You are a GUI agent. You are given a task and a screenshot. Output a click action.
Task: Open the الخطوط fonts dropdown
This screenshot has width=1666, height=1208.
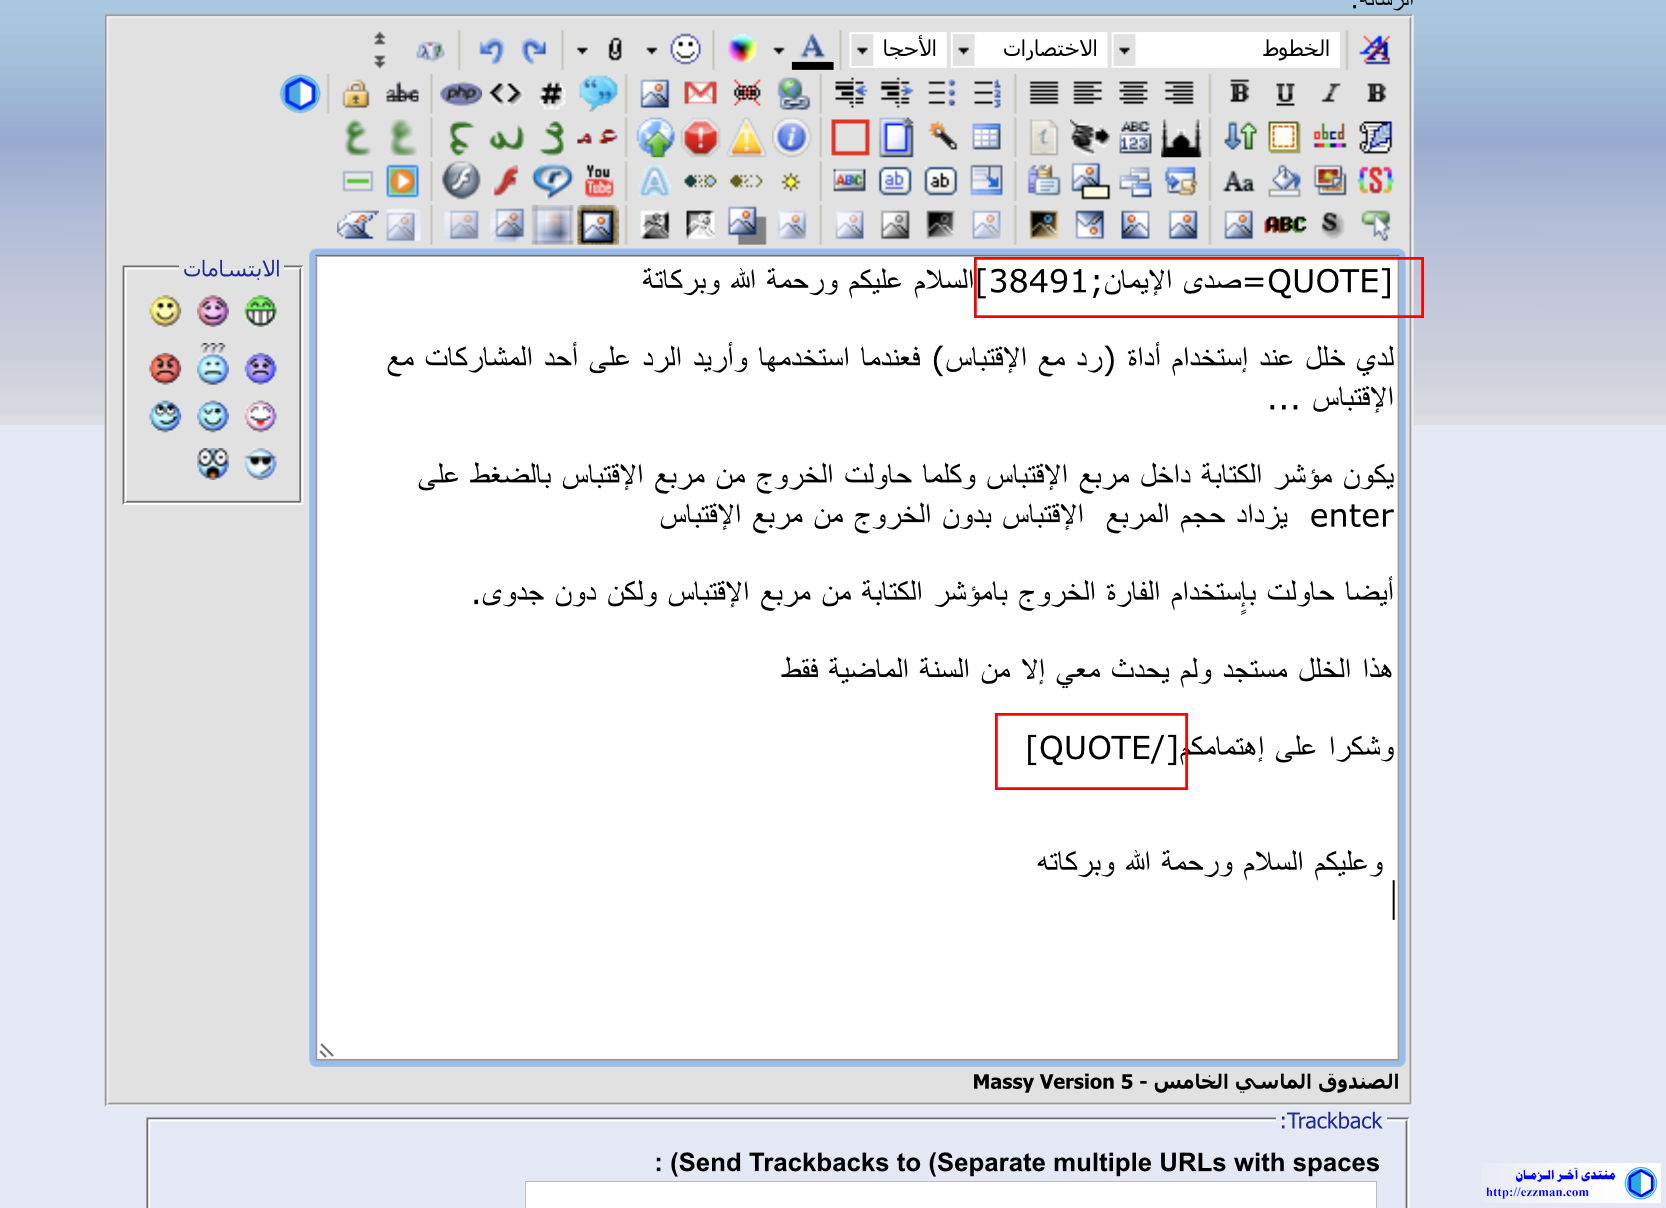tap(1125, 49)
